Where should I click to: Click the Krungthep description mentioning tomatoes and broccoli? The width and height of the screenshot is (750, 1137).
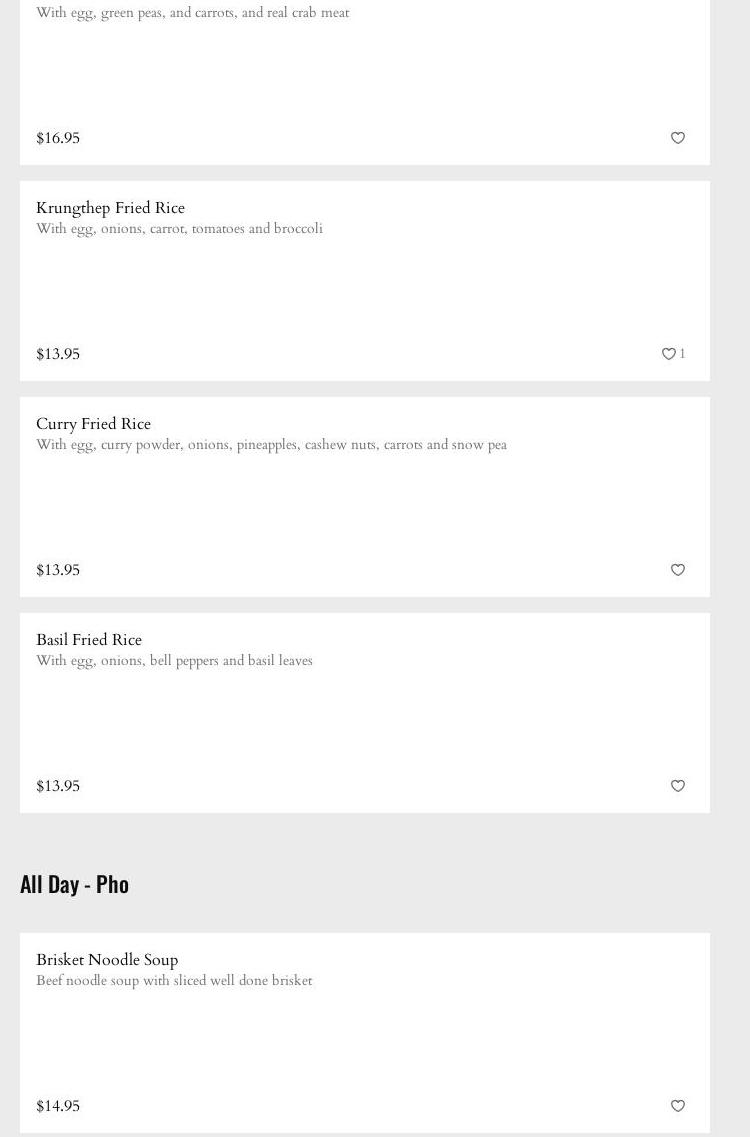(179, 229)
